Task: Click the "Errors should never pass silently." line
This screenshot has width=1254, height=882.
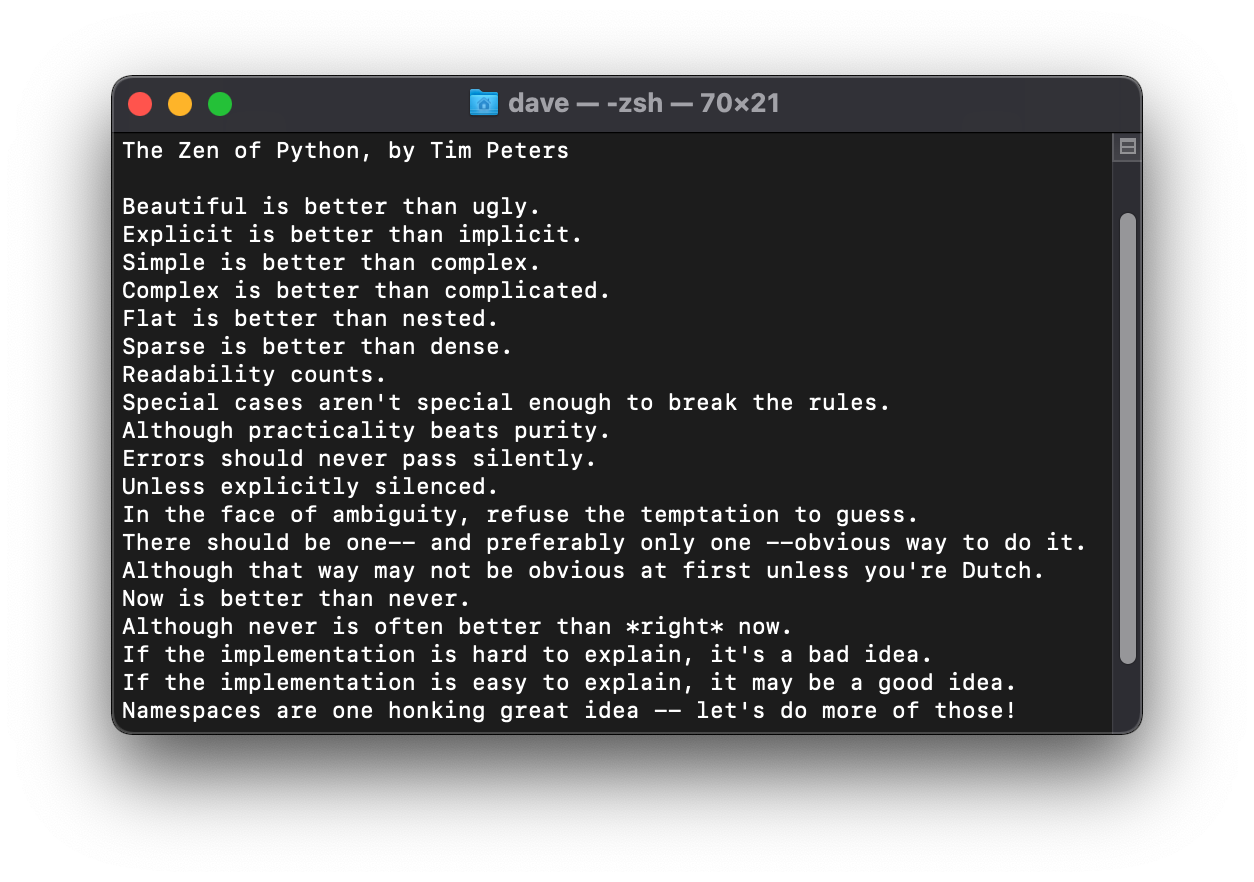Action: point(359,459)
